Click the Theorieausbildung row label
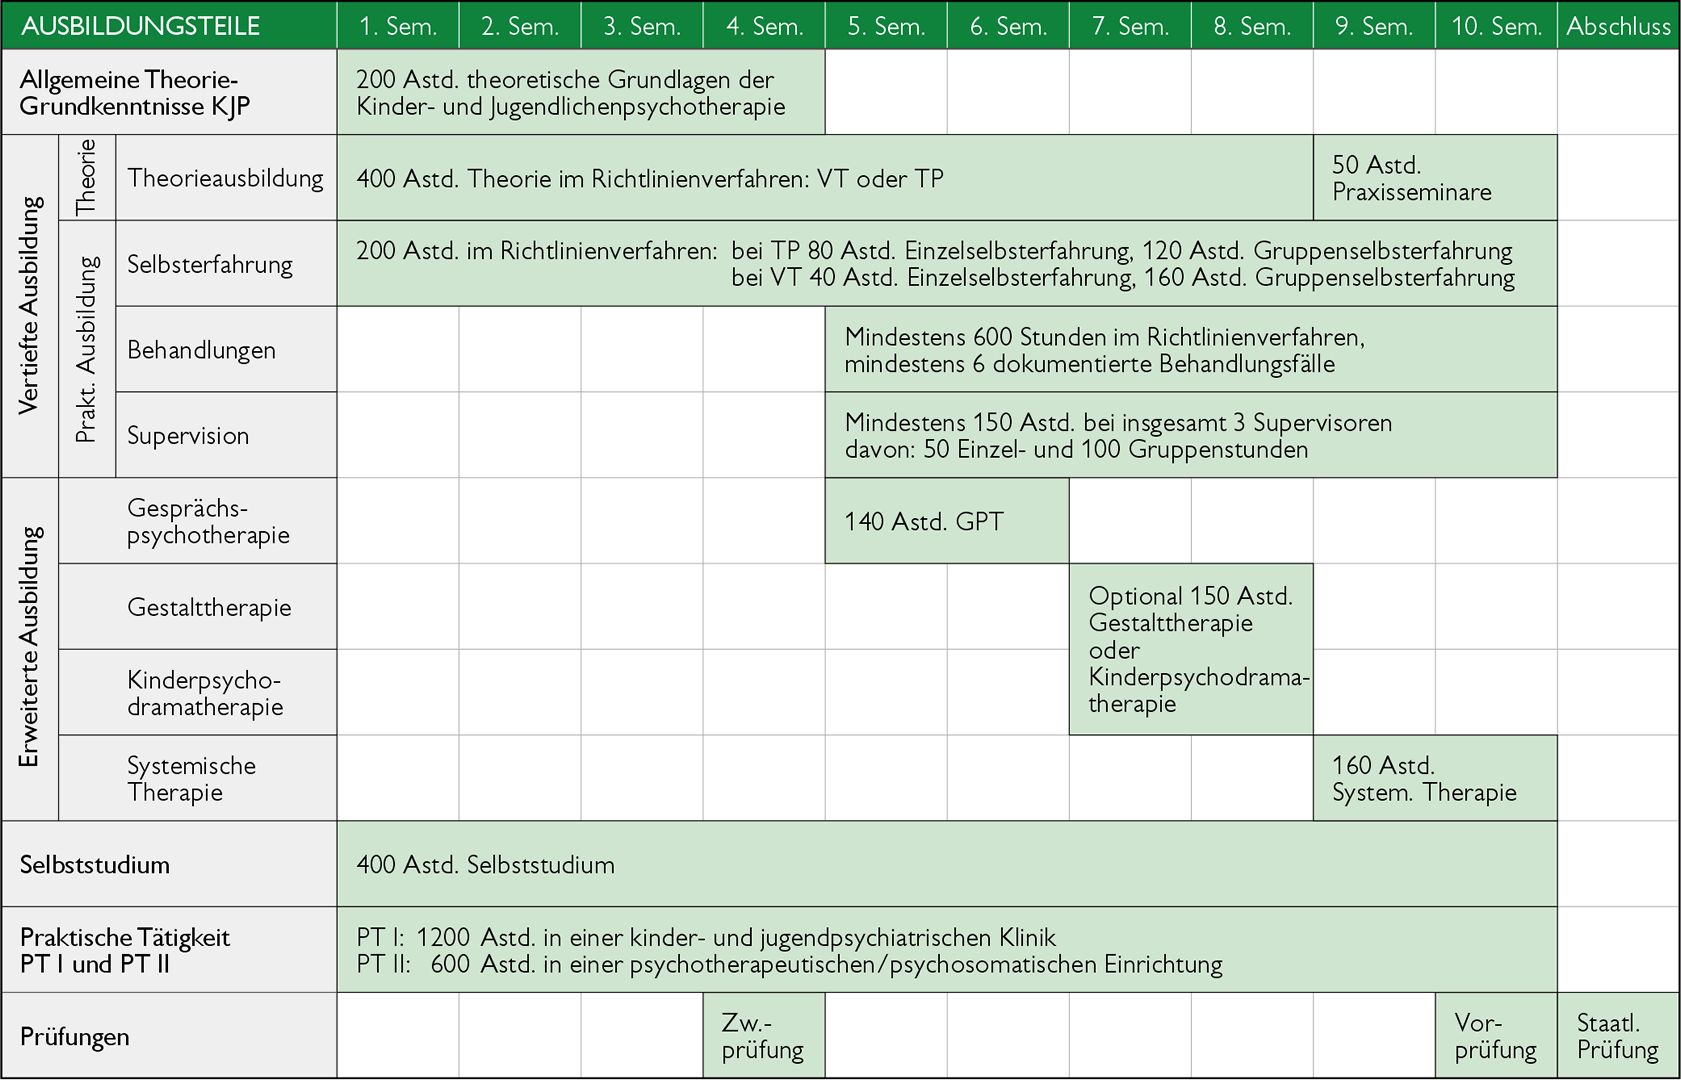1681x1080 pixels. point(225,178)
